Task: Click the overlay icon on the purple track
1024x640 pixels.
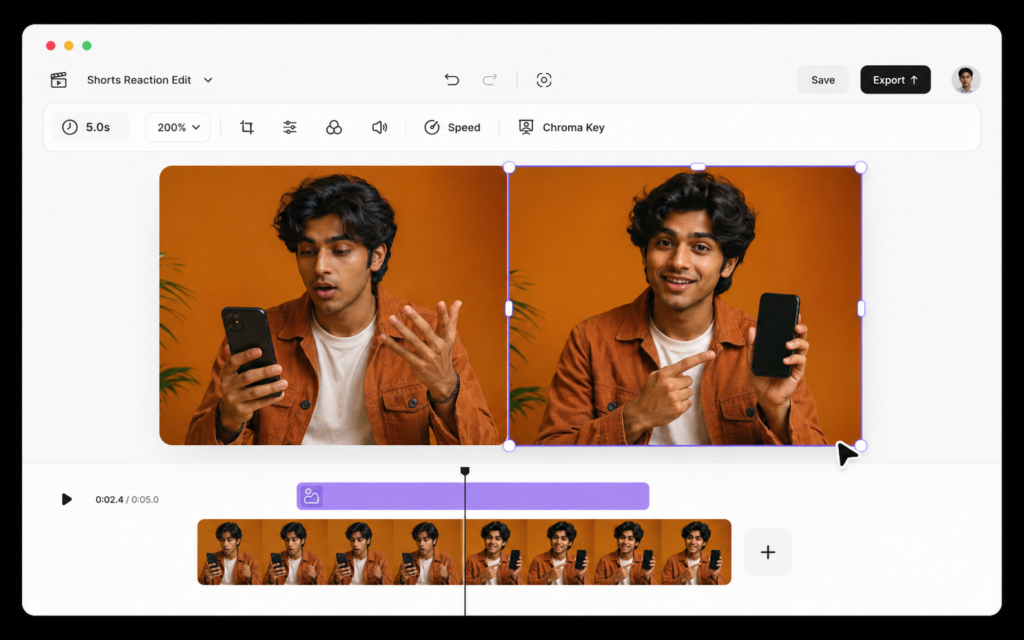Action: 312,496
